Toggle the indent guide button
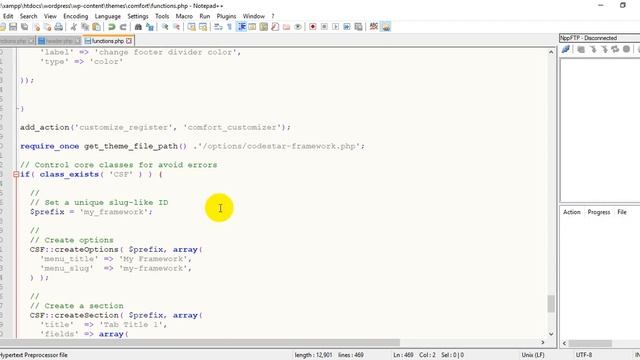Image resolution: width=640 pixels, height=360 pixels. click(x=241, y=27)
